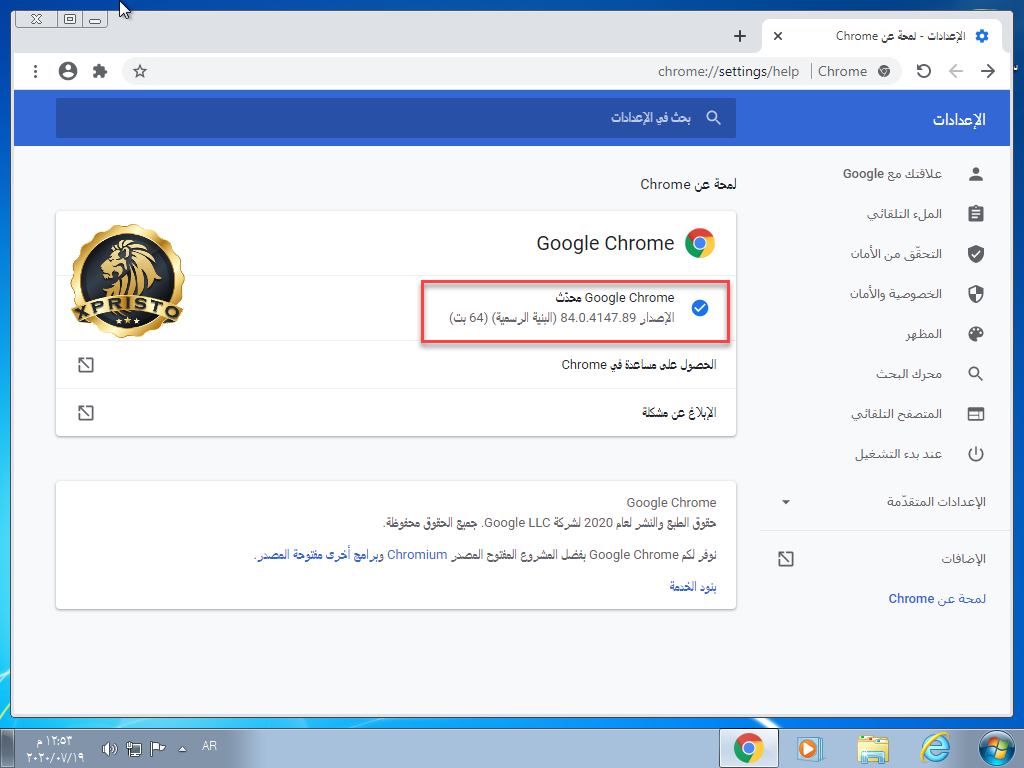Click the AR language indicator

(209, 745)
